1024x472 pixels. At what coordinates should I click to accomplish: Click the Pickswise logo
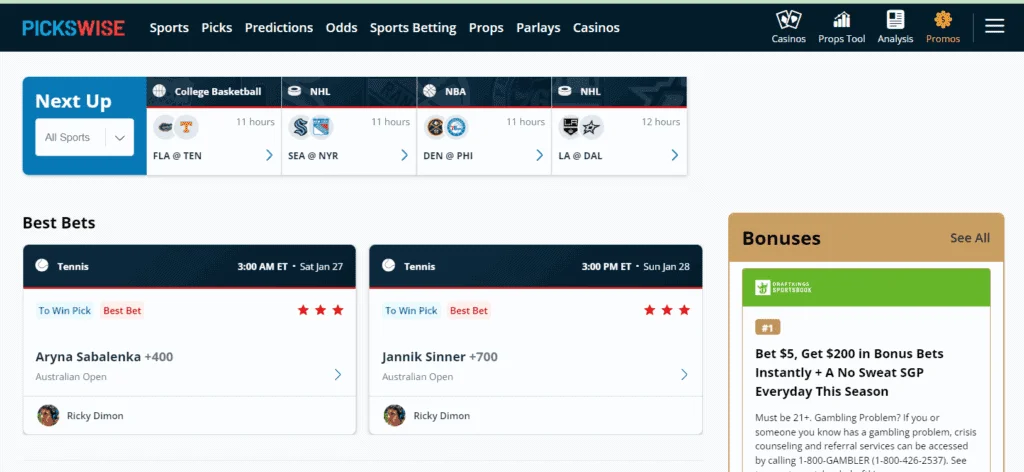(x=73, y=27)
